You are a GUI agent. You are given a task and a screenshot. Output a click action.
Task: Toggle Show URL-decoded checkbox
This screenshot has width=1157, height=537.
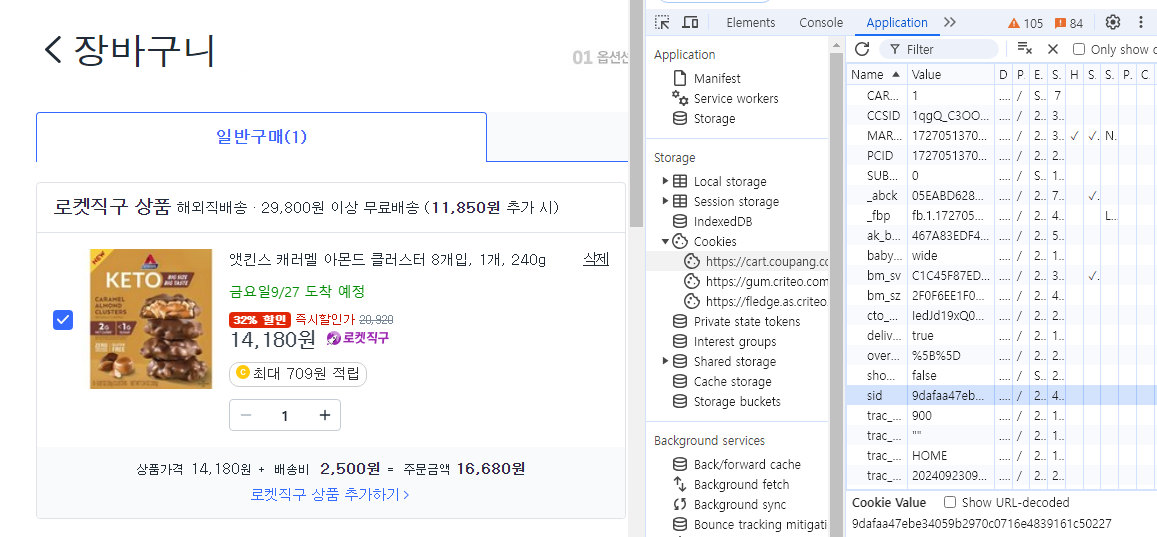point(950,502)
